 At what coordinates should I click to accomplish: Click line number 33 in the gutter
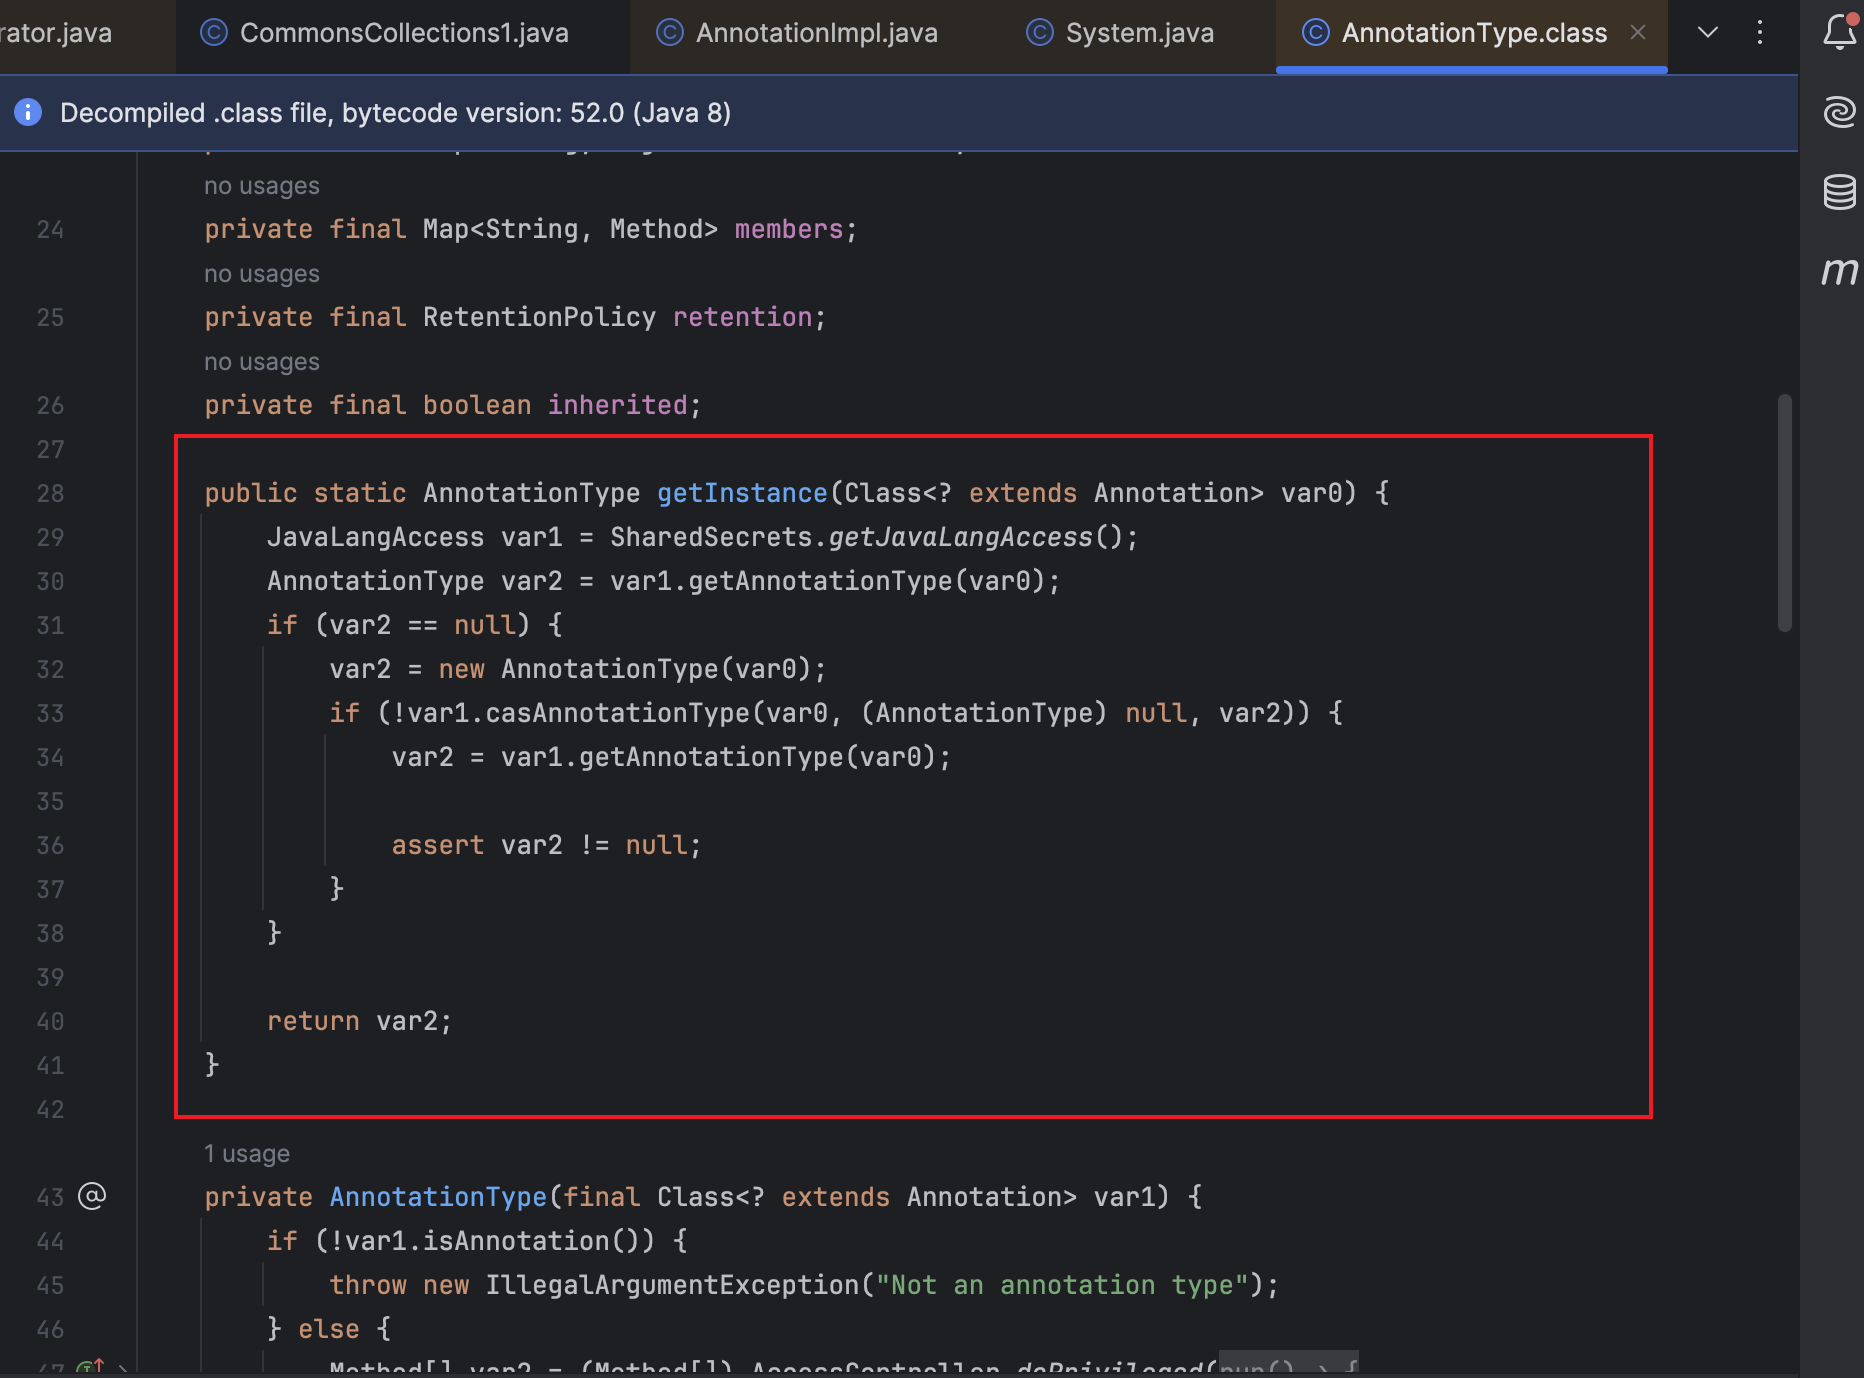click(x=50, y=714)
